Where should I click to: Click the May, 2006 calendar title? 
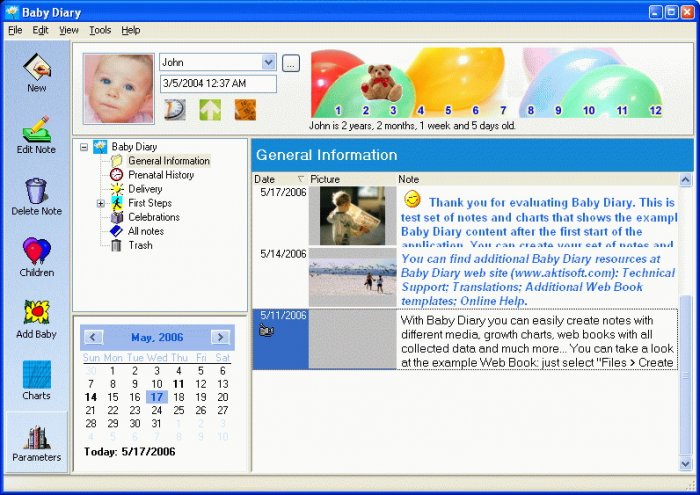point(157,337)
